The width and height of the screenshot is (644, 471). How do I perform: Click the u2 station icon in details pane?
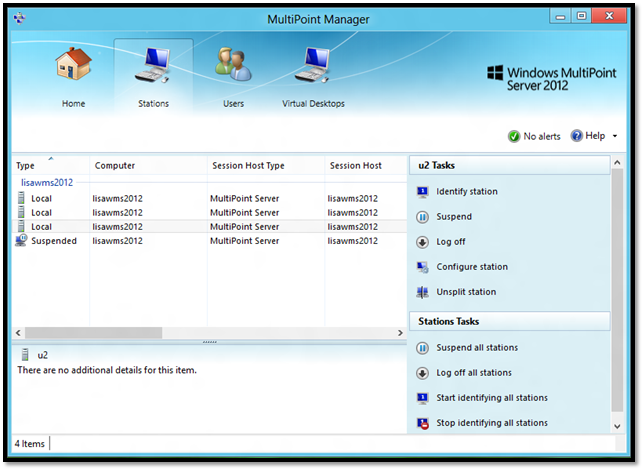25,354
